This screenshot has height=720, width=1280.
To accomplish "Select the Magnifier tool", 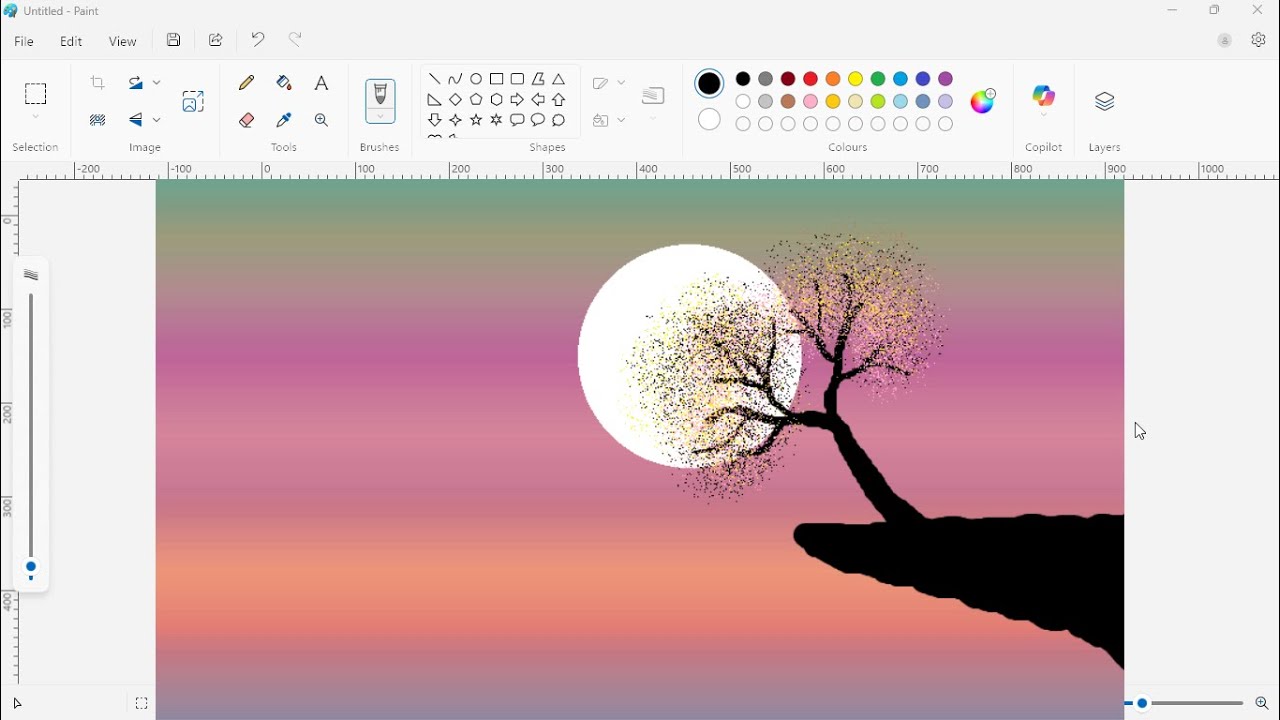I will coord(322,120).
